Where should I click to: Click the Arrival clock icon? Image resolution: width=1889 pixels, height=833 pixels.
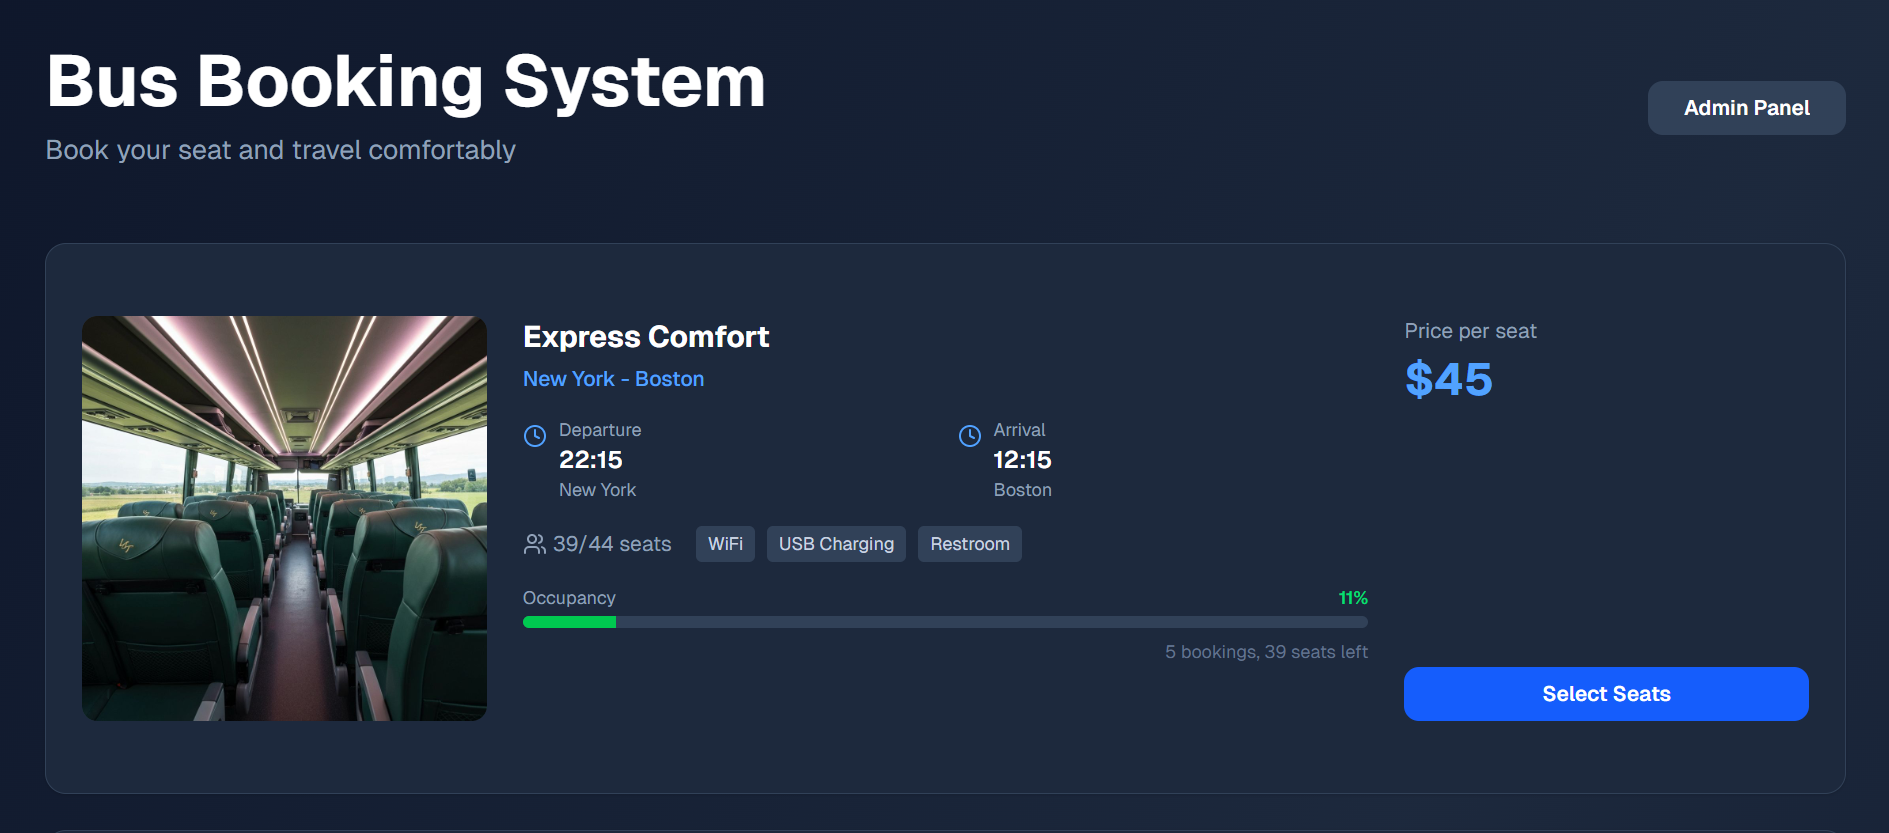coord(969,436)
